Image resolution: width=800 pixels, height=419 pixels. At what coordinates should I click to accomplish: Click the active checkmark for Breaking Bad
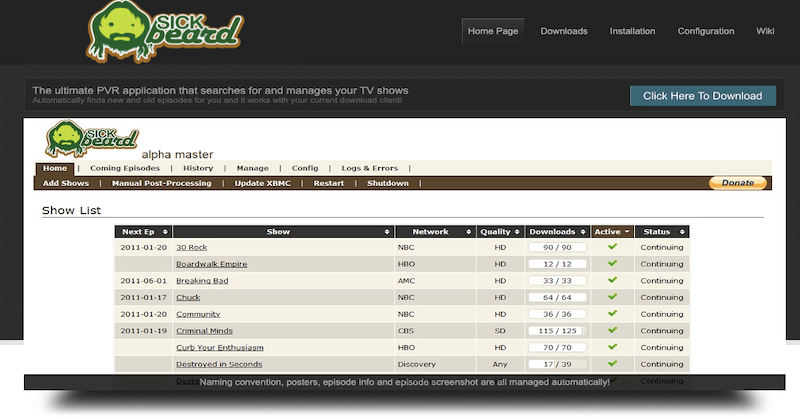tap(612, 280)
